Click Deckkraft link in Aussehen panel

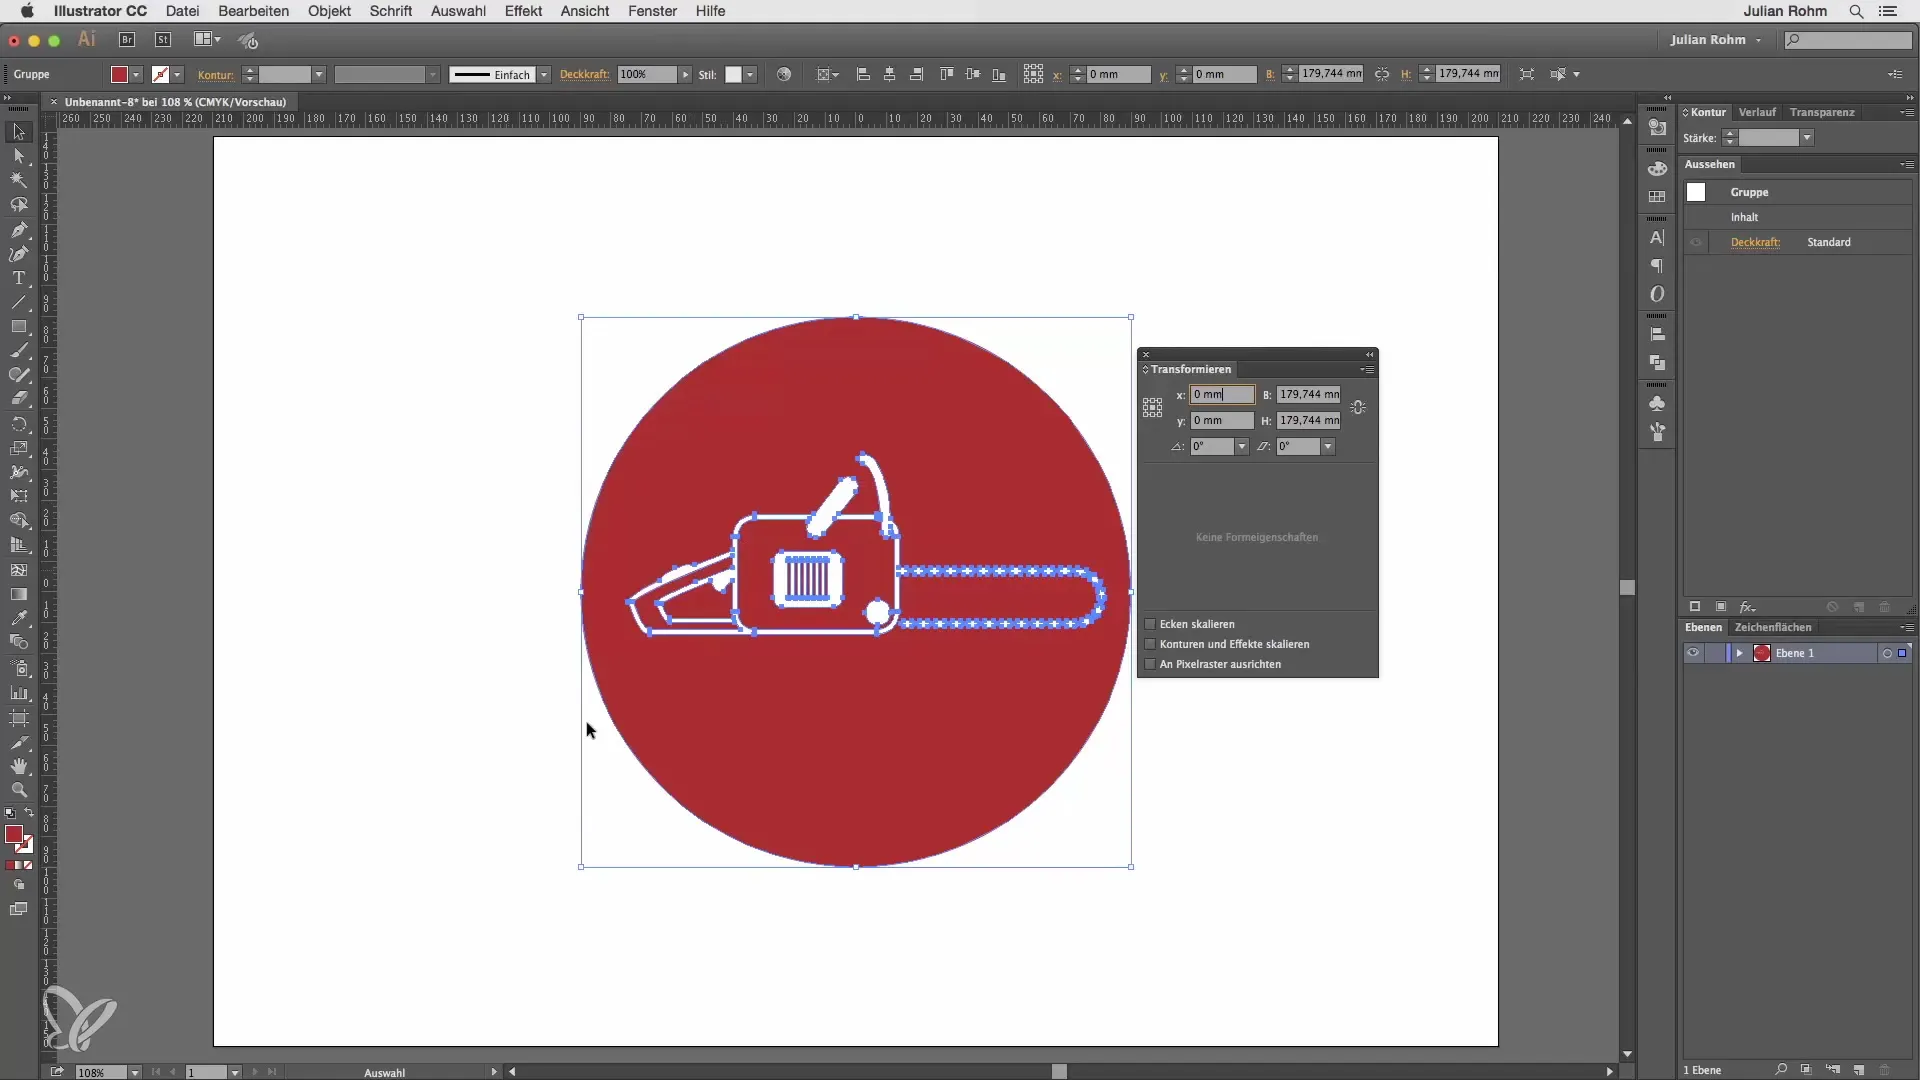pos(1756,242)
